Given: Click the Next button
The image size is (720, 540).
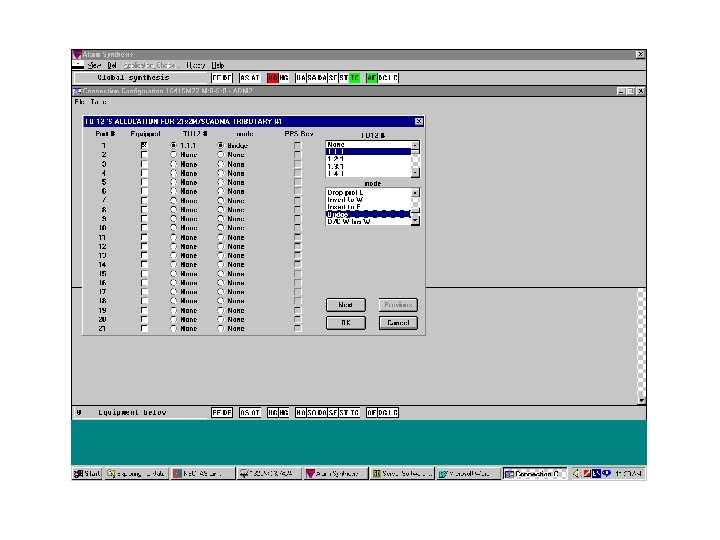Looking at the screenshot, I should click(346, 305).
